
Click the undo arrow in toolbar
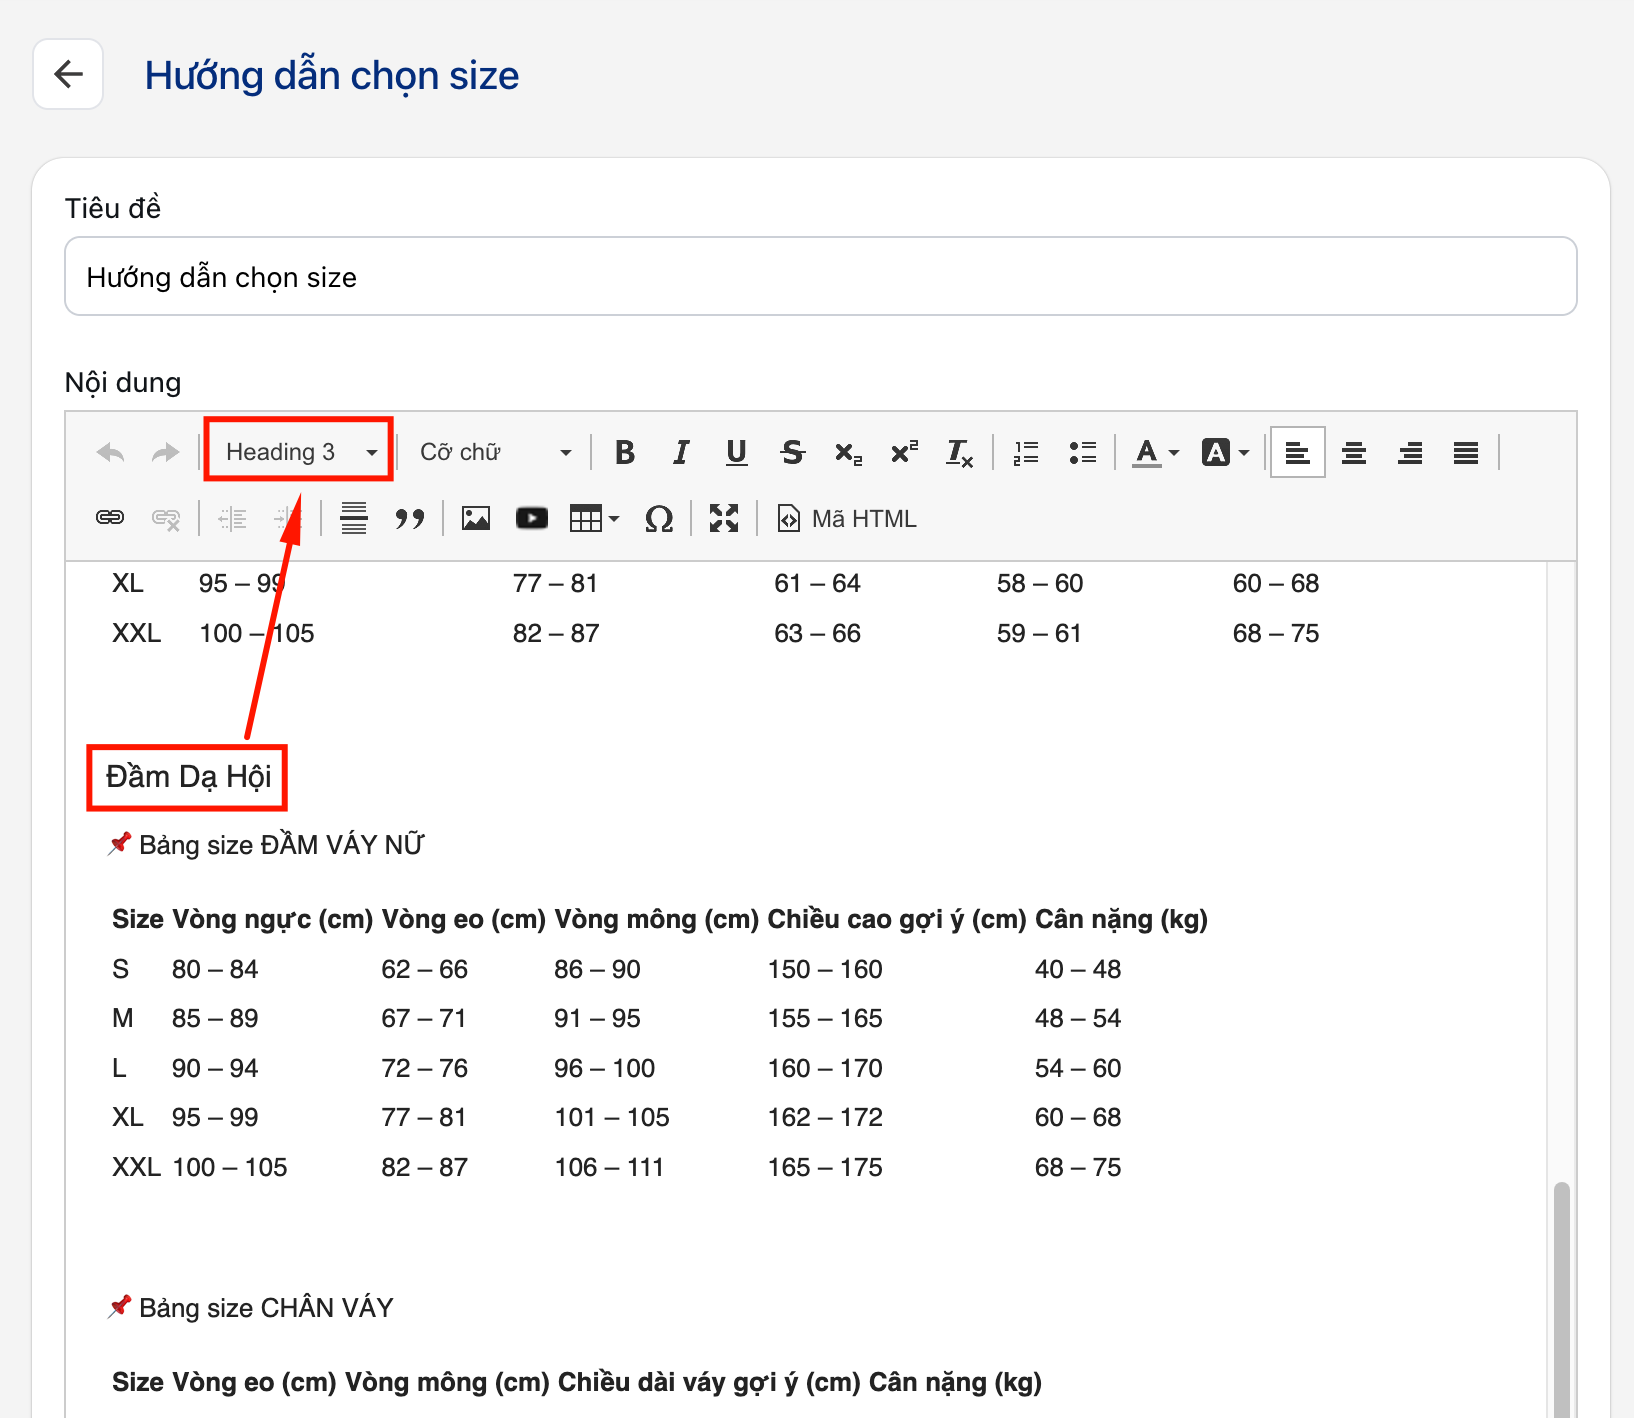coord(110,453)
